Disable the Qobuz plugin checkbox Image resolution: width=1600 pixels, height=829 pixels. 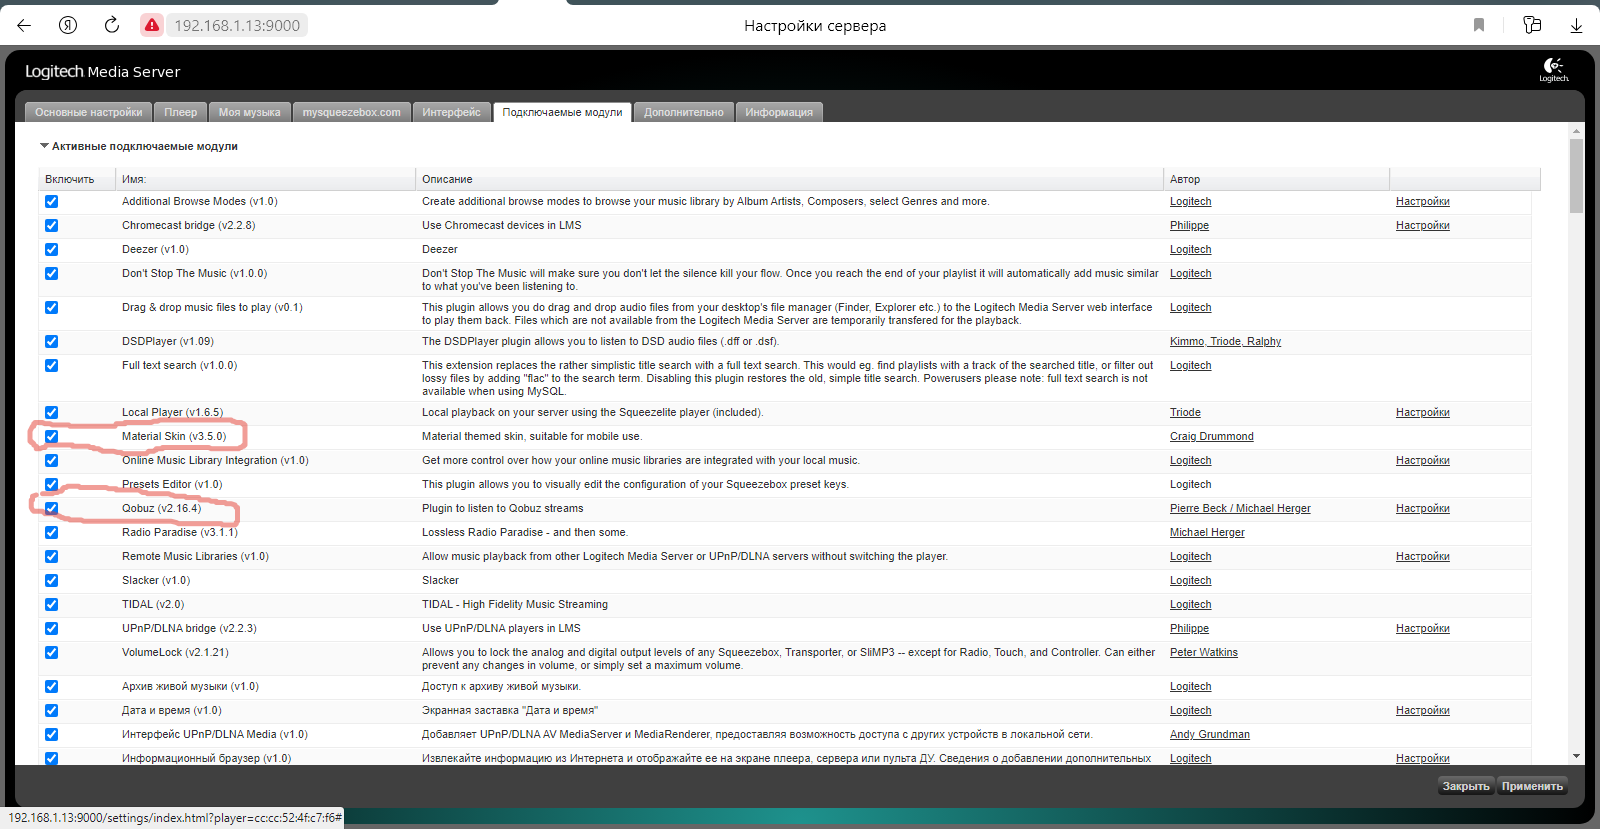(x=51, y=508)
